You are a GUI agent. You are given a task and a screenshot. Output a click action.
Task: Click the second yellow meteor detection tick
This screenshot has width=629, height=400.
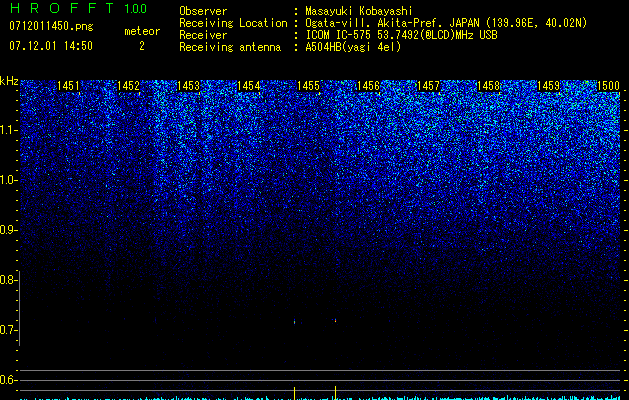click(335, 393)
